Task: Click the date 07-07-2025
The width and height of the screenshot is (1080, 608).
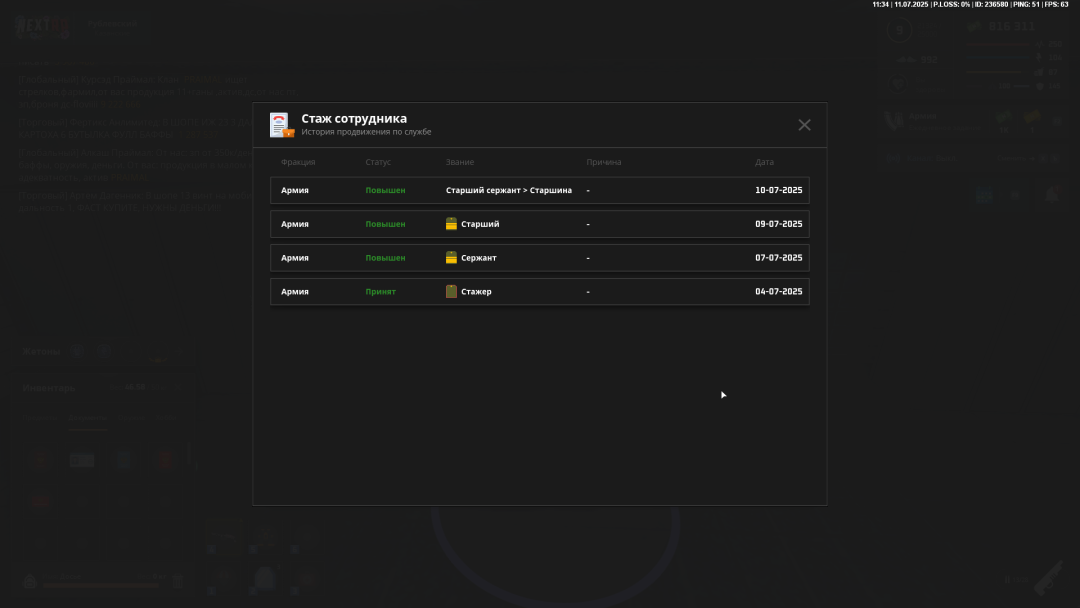Action: [778, 258]
